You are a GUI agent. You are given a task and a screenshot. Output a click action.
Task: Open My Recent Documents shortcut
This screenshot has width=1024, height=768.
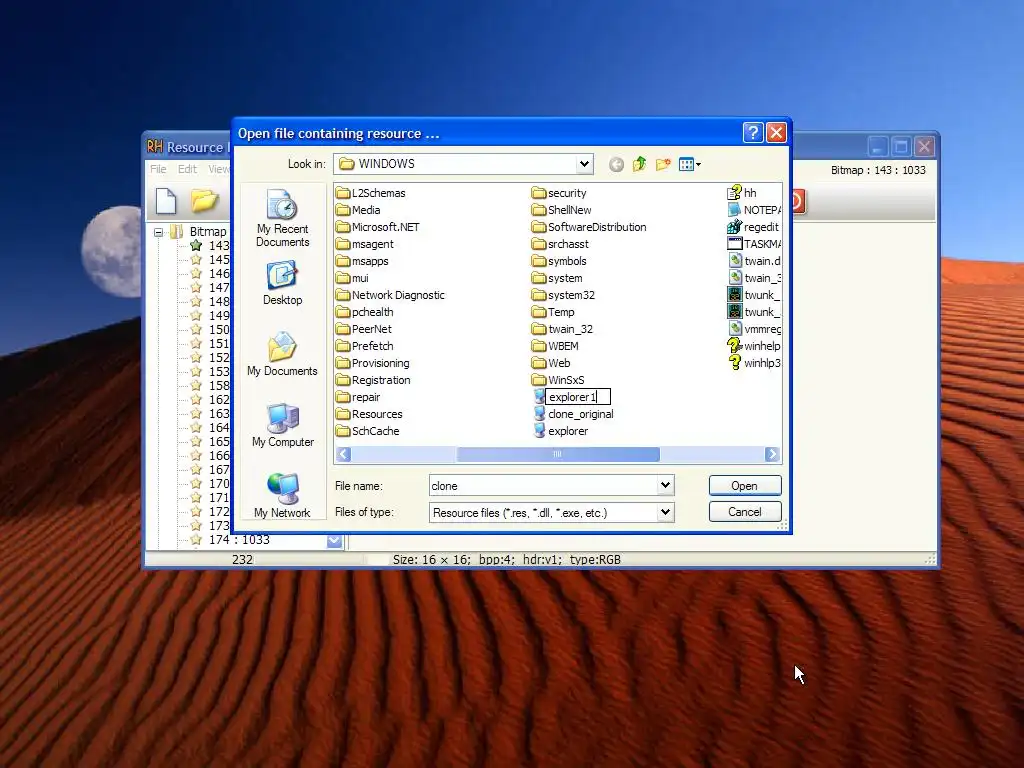(283, 219)
